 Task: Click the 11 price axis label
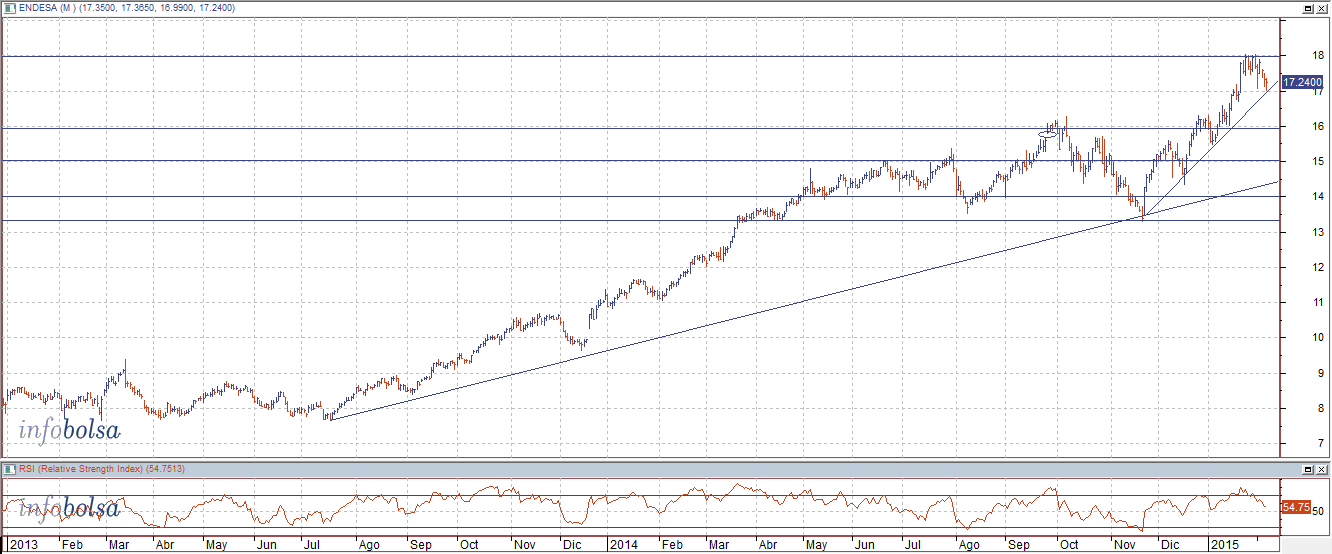(x=1319, y=302)
